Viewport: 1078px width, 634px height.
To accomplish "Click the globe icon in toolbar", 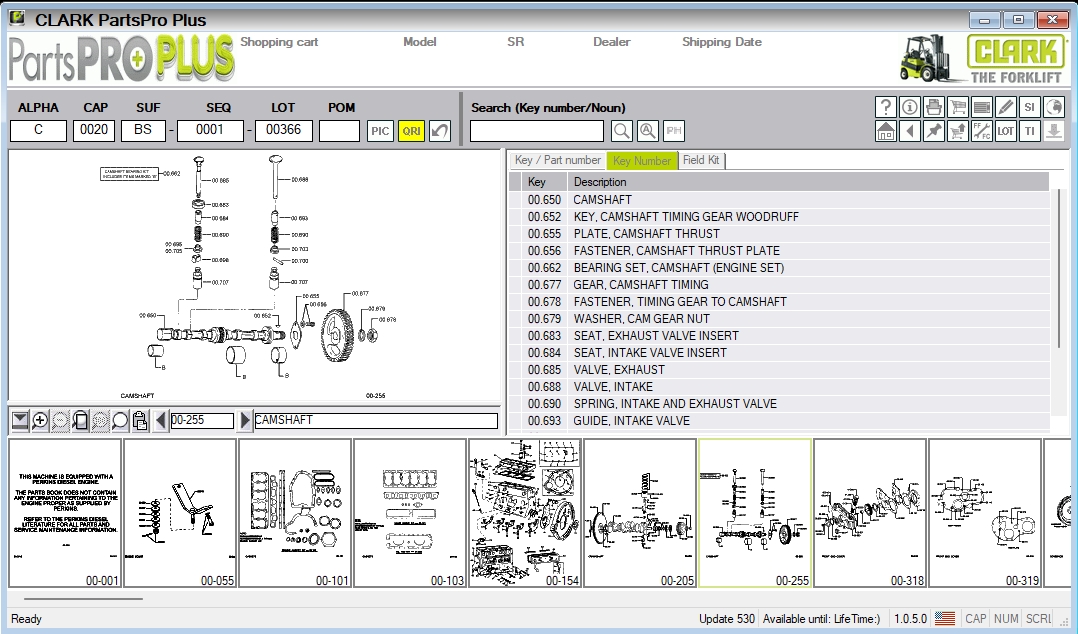I will [x=1053, y=107].
